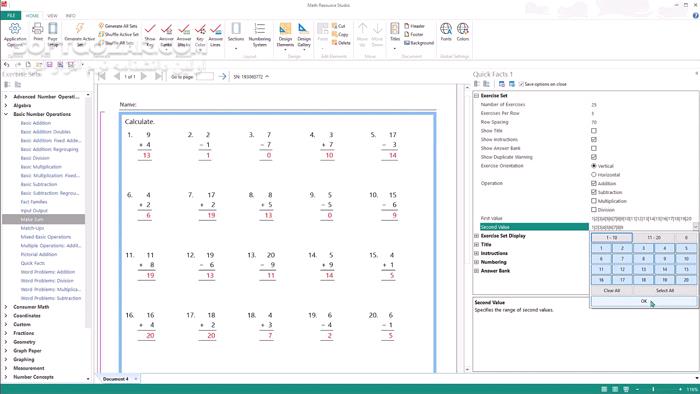Click the Go to page input

pyautogui.click(x=204, y=76)
